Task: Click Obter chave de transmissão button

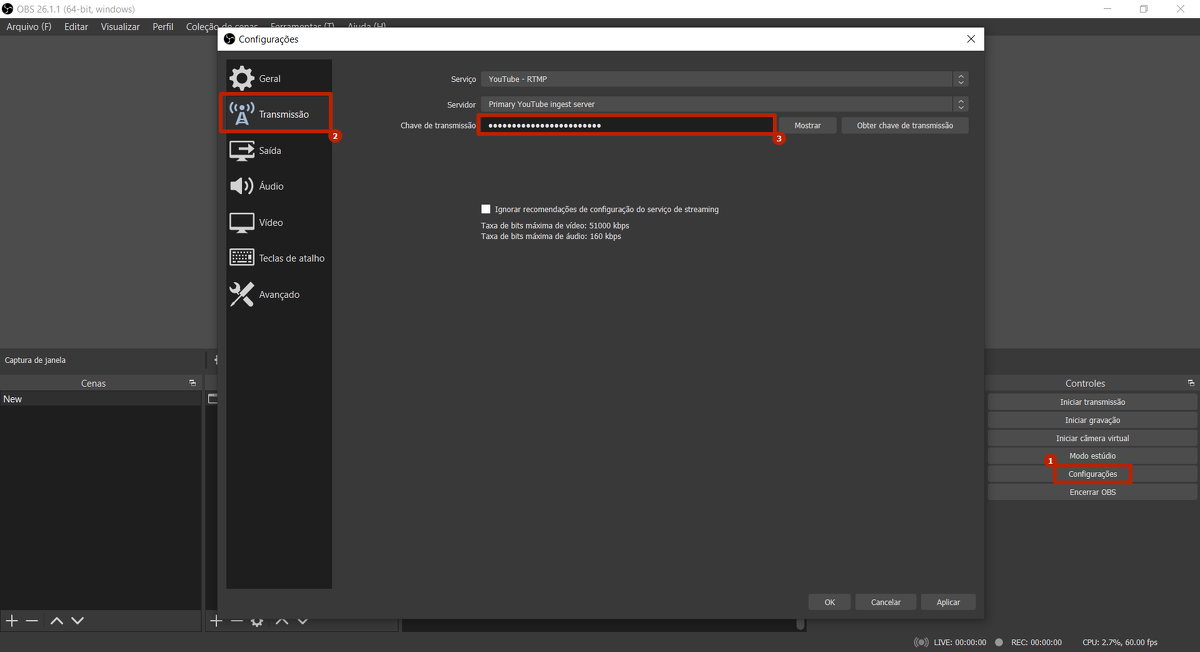Action: [x=904, y=126]
